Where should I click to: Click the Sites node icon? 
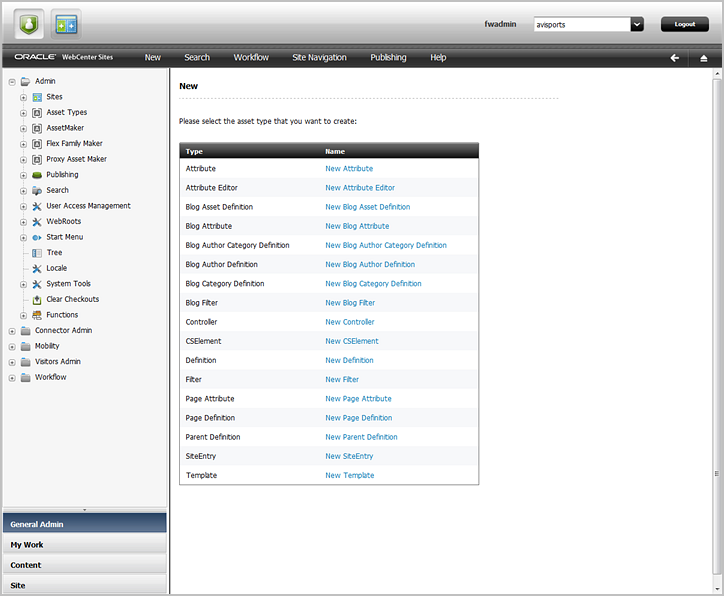coord(37,97)
